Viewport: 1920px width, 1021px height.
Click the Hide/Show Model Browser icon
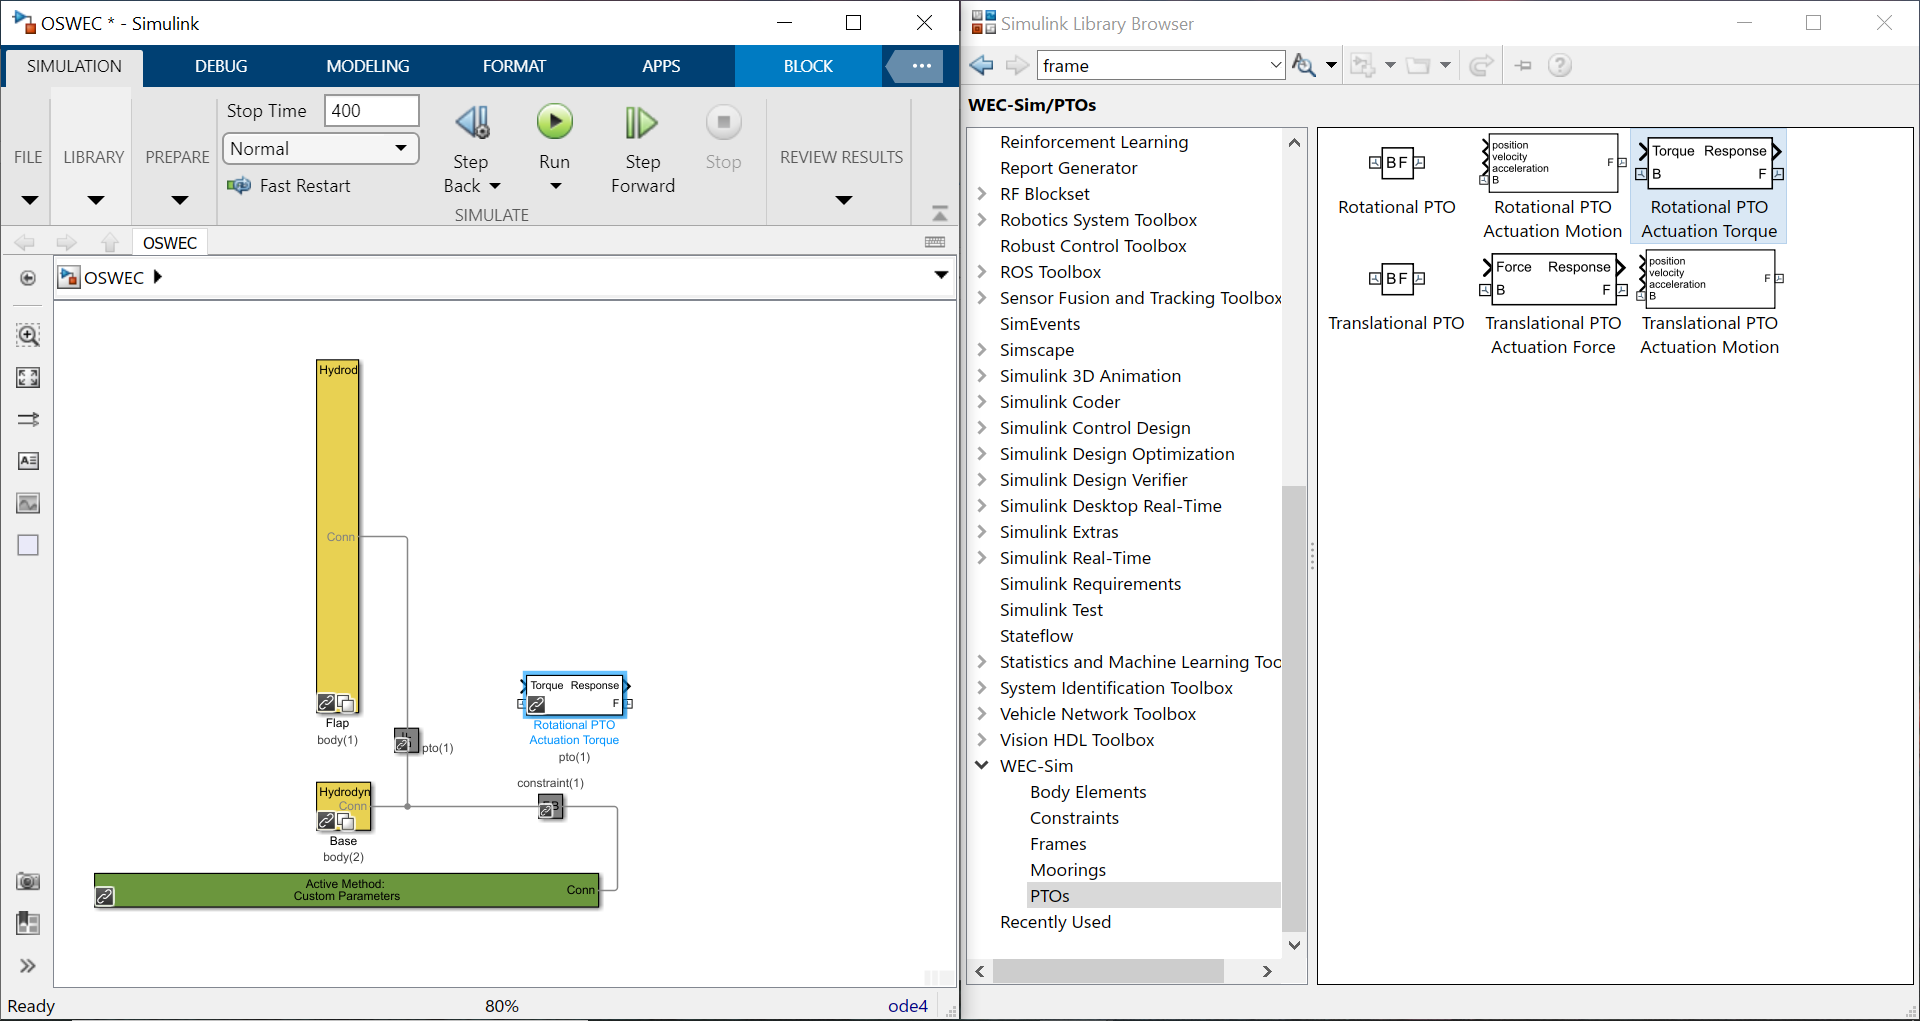click(x=28, y=278)
